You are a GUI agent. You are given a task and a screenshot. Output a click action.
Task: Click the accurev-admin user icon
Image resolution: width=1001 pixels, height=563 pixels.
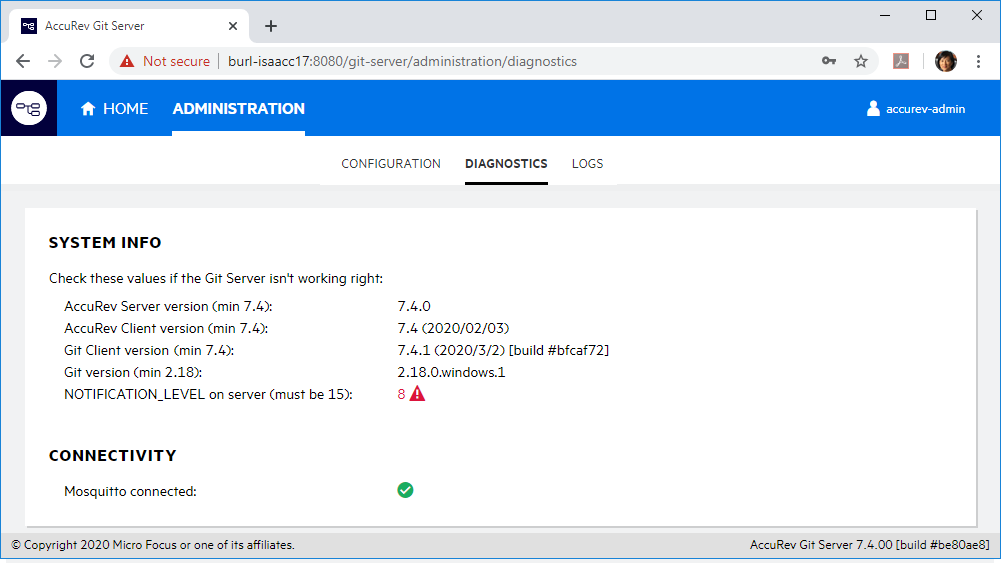(873, 109)
